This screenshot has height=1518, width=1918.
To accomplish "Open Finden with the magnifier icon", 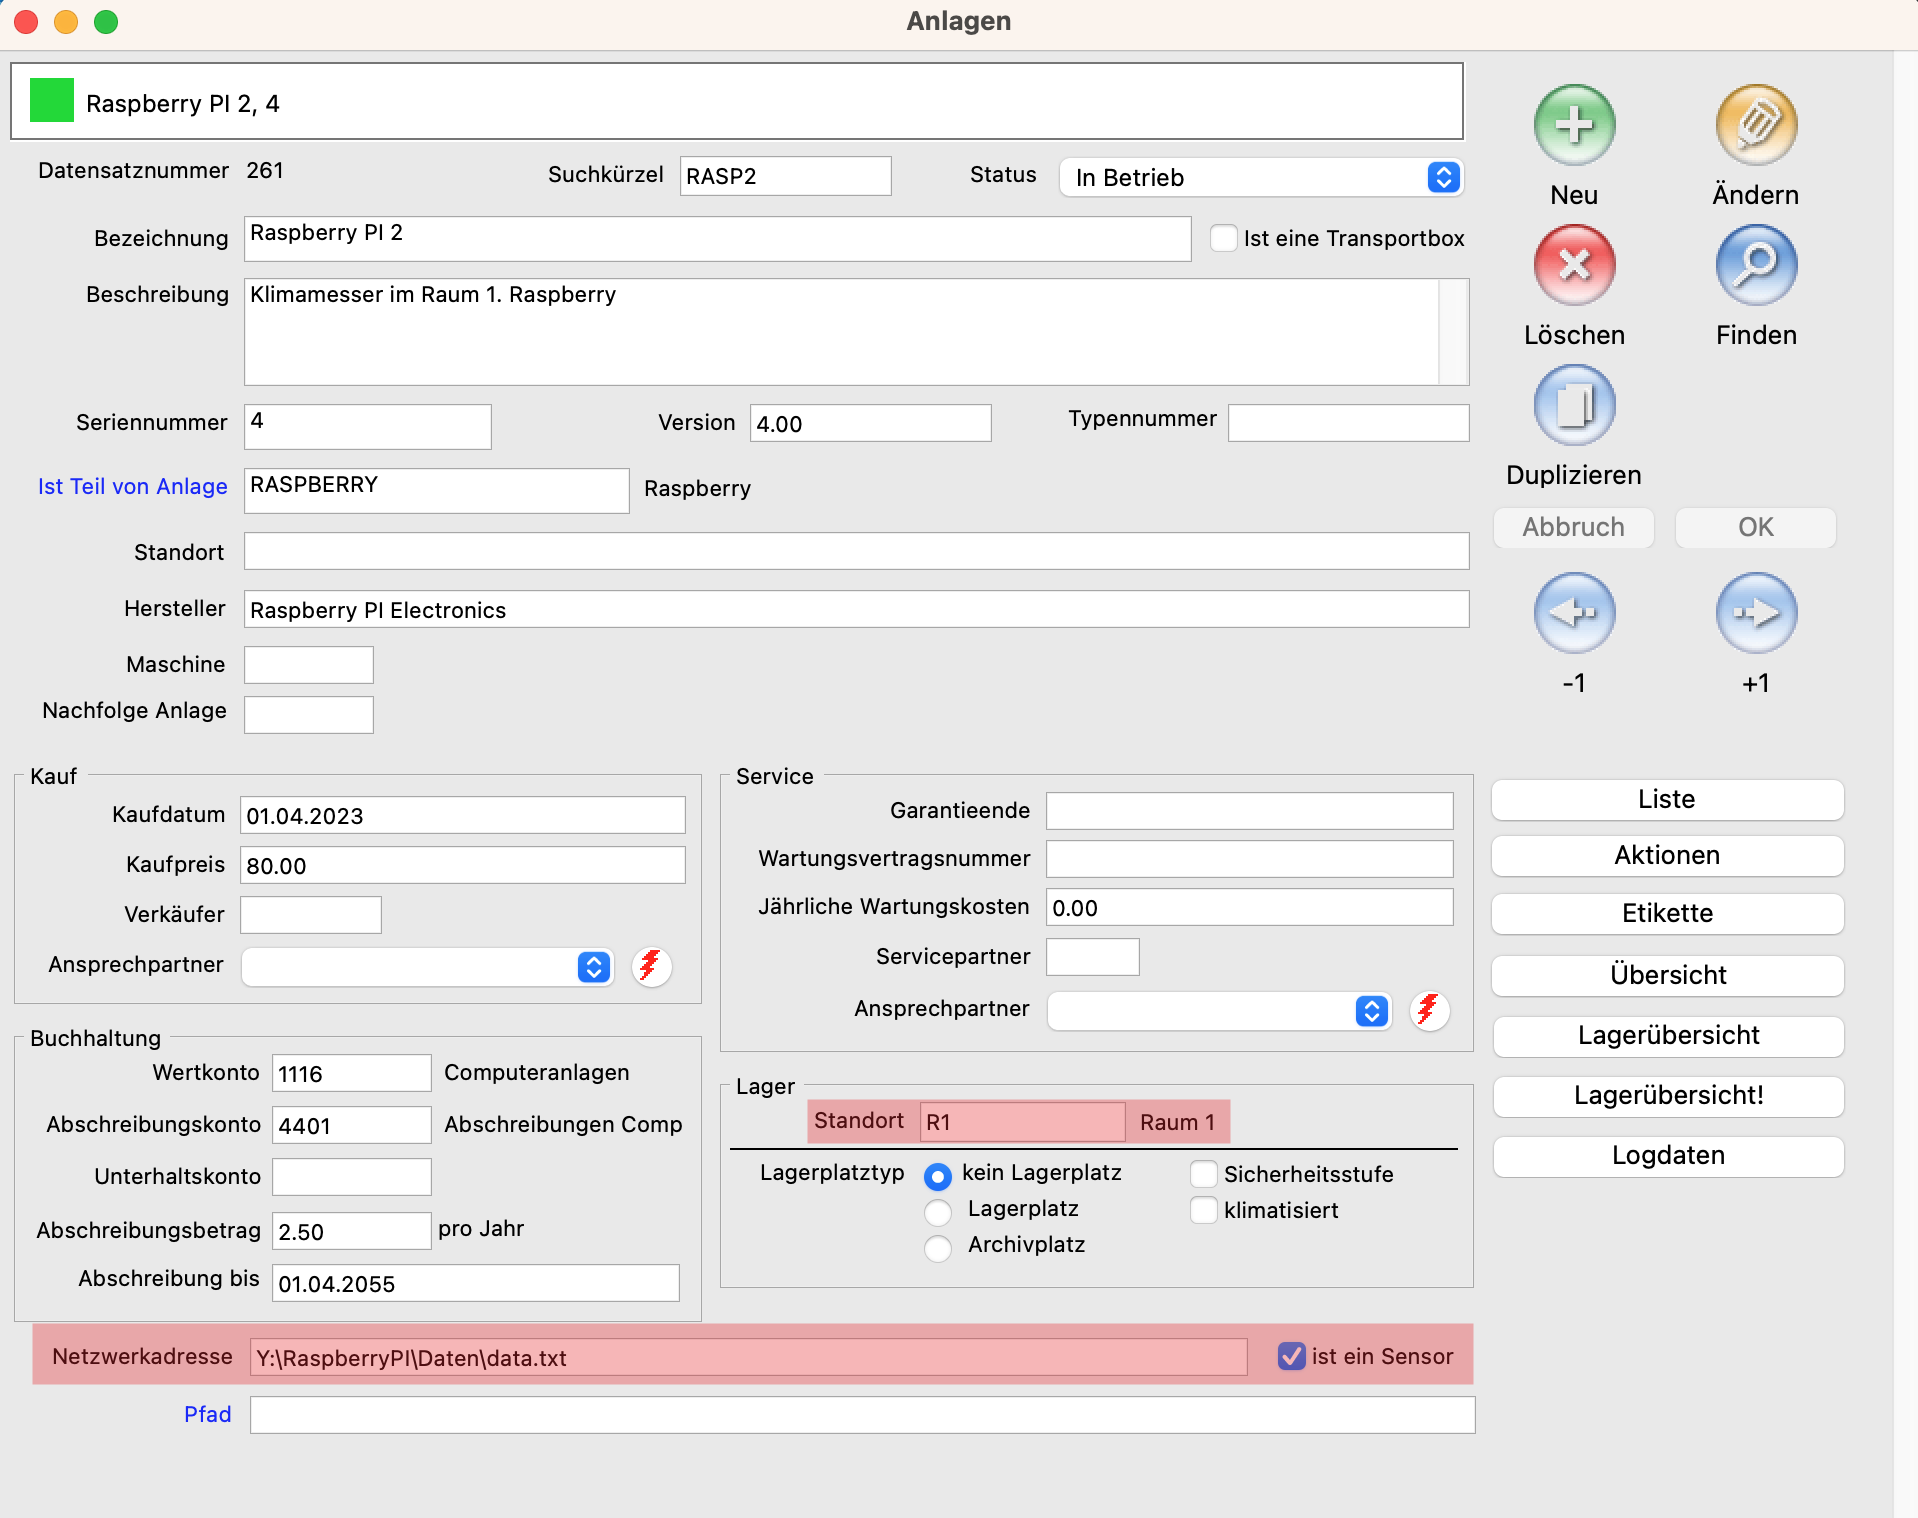I will pos(1755,266).
